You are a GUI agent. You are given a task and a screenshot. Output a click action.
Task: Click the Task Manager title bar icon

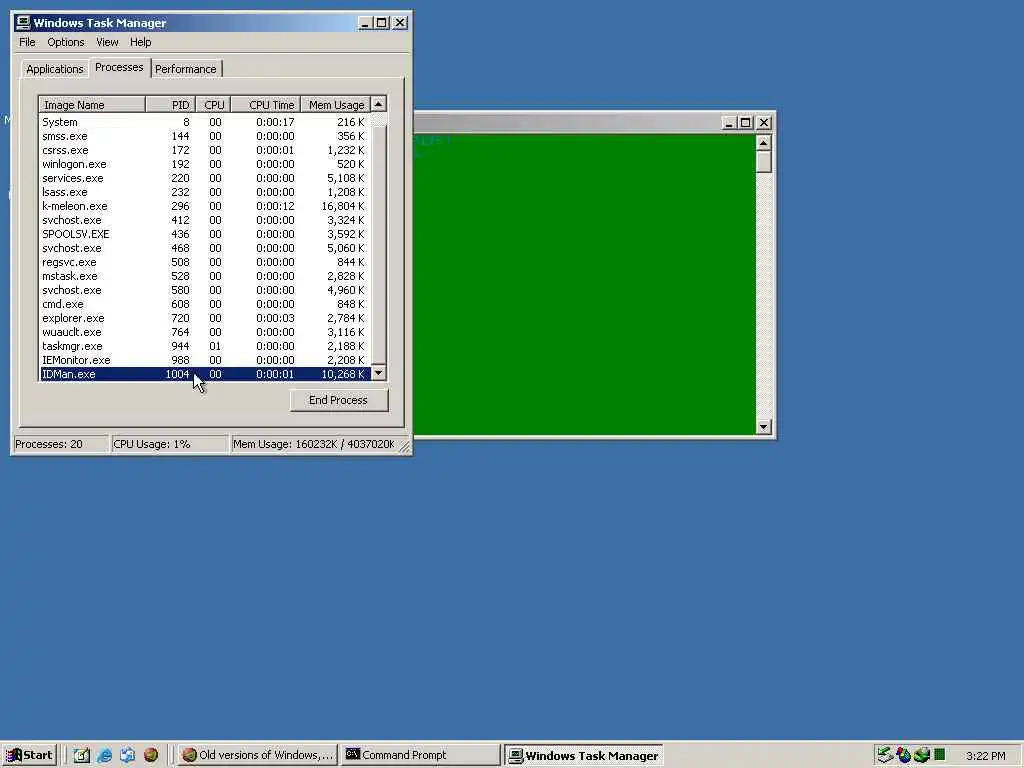(x=23, y=22)
